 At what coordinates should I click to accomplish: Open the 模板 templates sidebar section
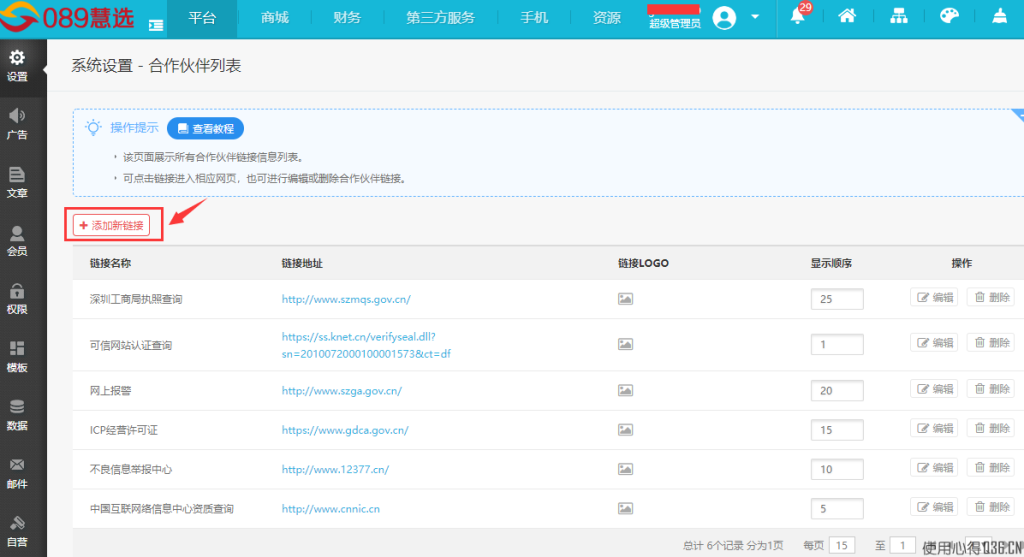click(18, 357)
